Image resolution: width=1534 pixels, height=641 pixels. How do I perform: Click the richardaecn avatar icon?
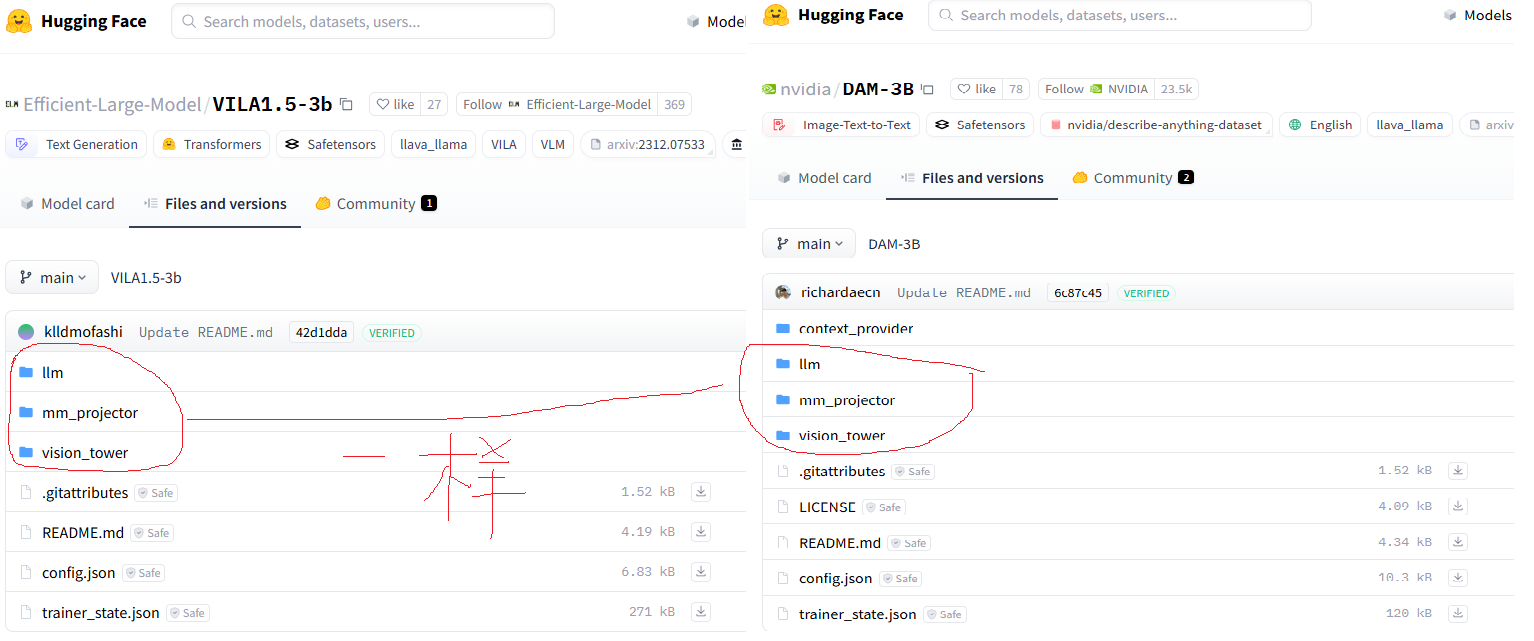(783, 293)
